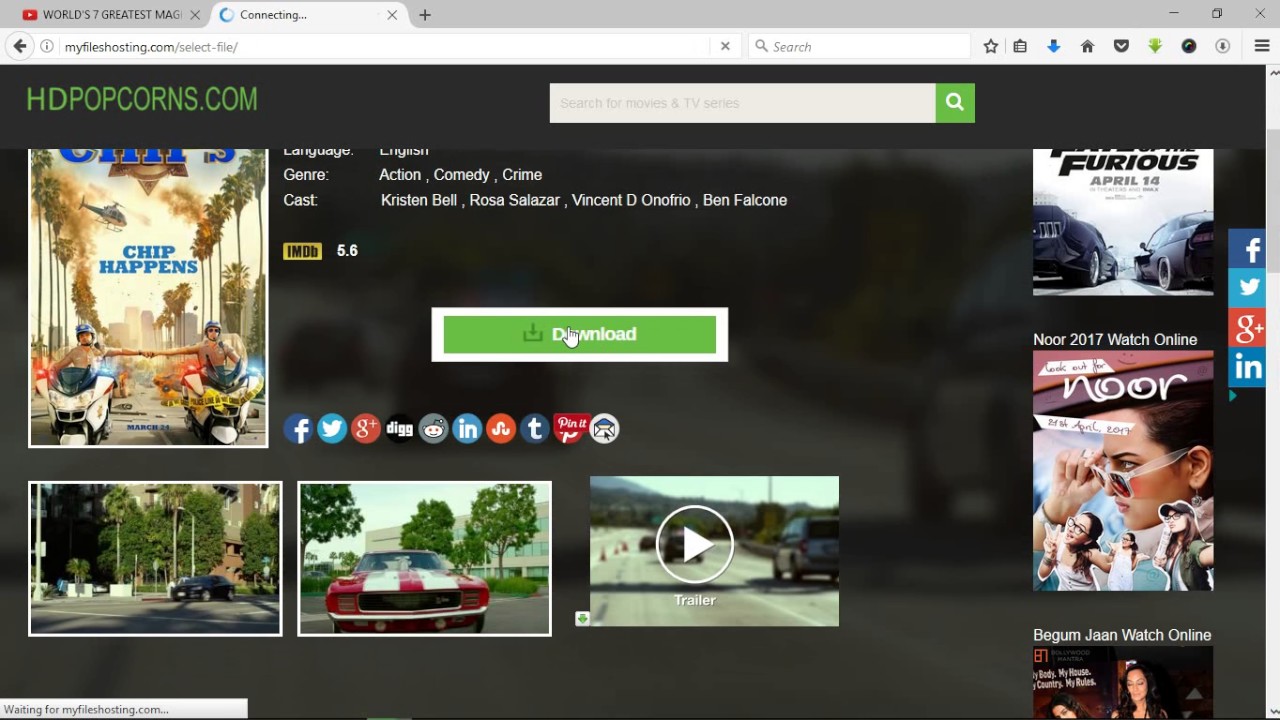Click the IMDb rating badge
The width and height of the screenshot is (1280, 720).
(x=302, y=251)
